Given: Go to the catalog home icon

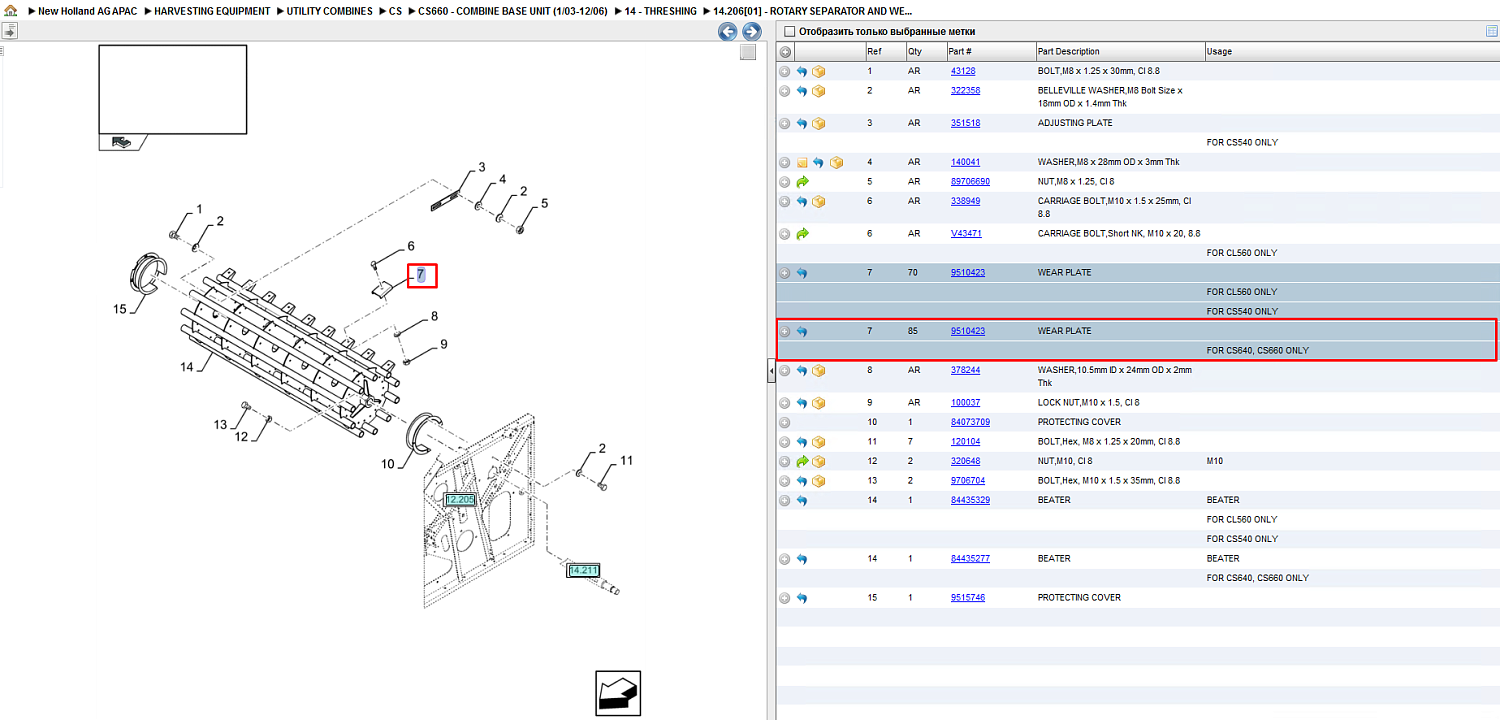Looking at the screenshot, I should pyautogui.click(x=11, y=11).
